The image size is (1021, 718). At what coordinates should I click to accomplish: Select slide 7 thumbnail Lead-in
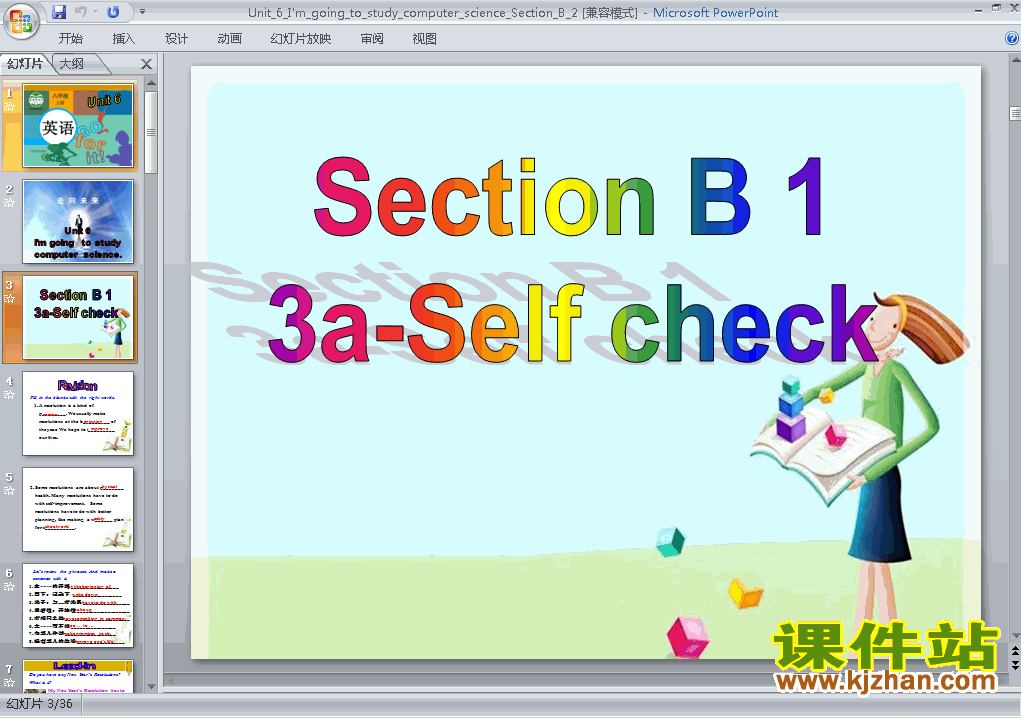coord(78,676)
